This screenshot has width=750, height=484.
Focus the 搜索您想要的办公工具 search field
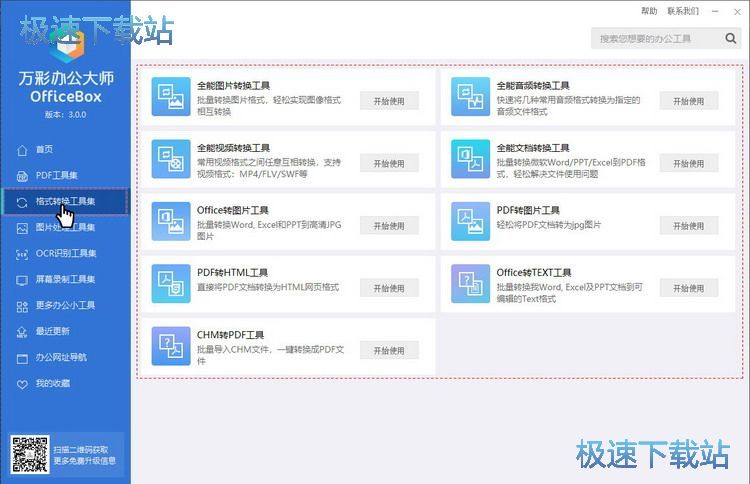pyautogui.click(x=655, y=39)
